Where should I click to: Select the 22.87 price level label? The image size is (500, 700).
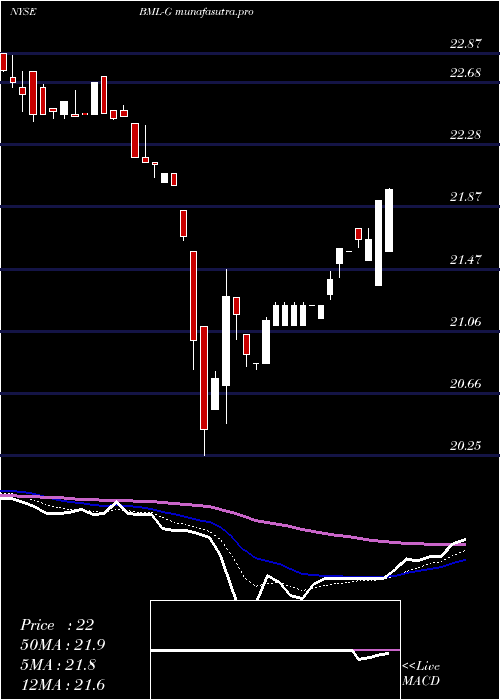pos(466,44)
